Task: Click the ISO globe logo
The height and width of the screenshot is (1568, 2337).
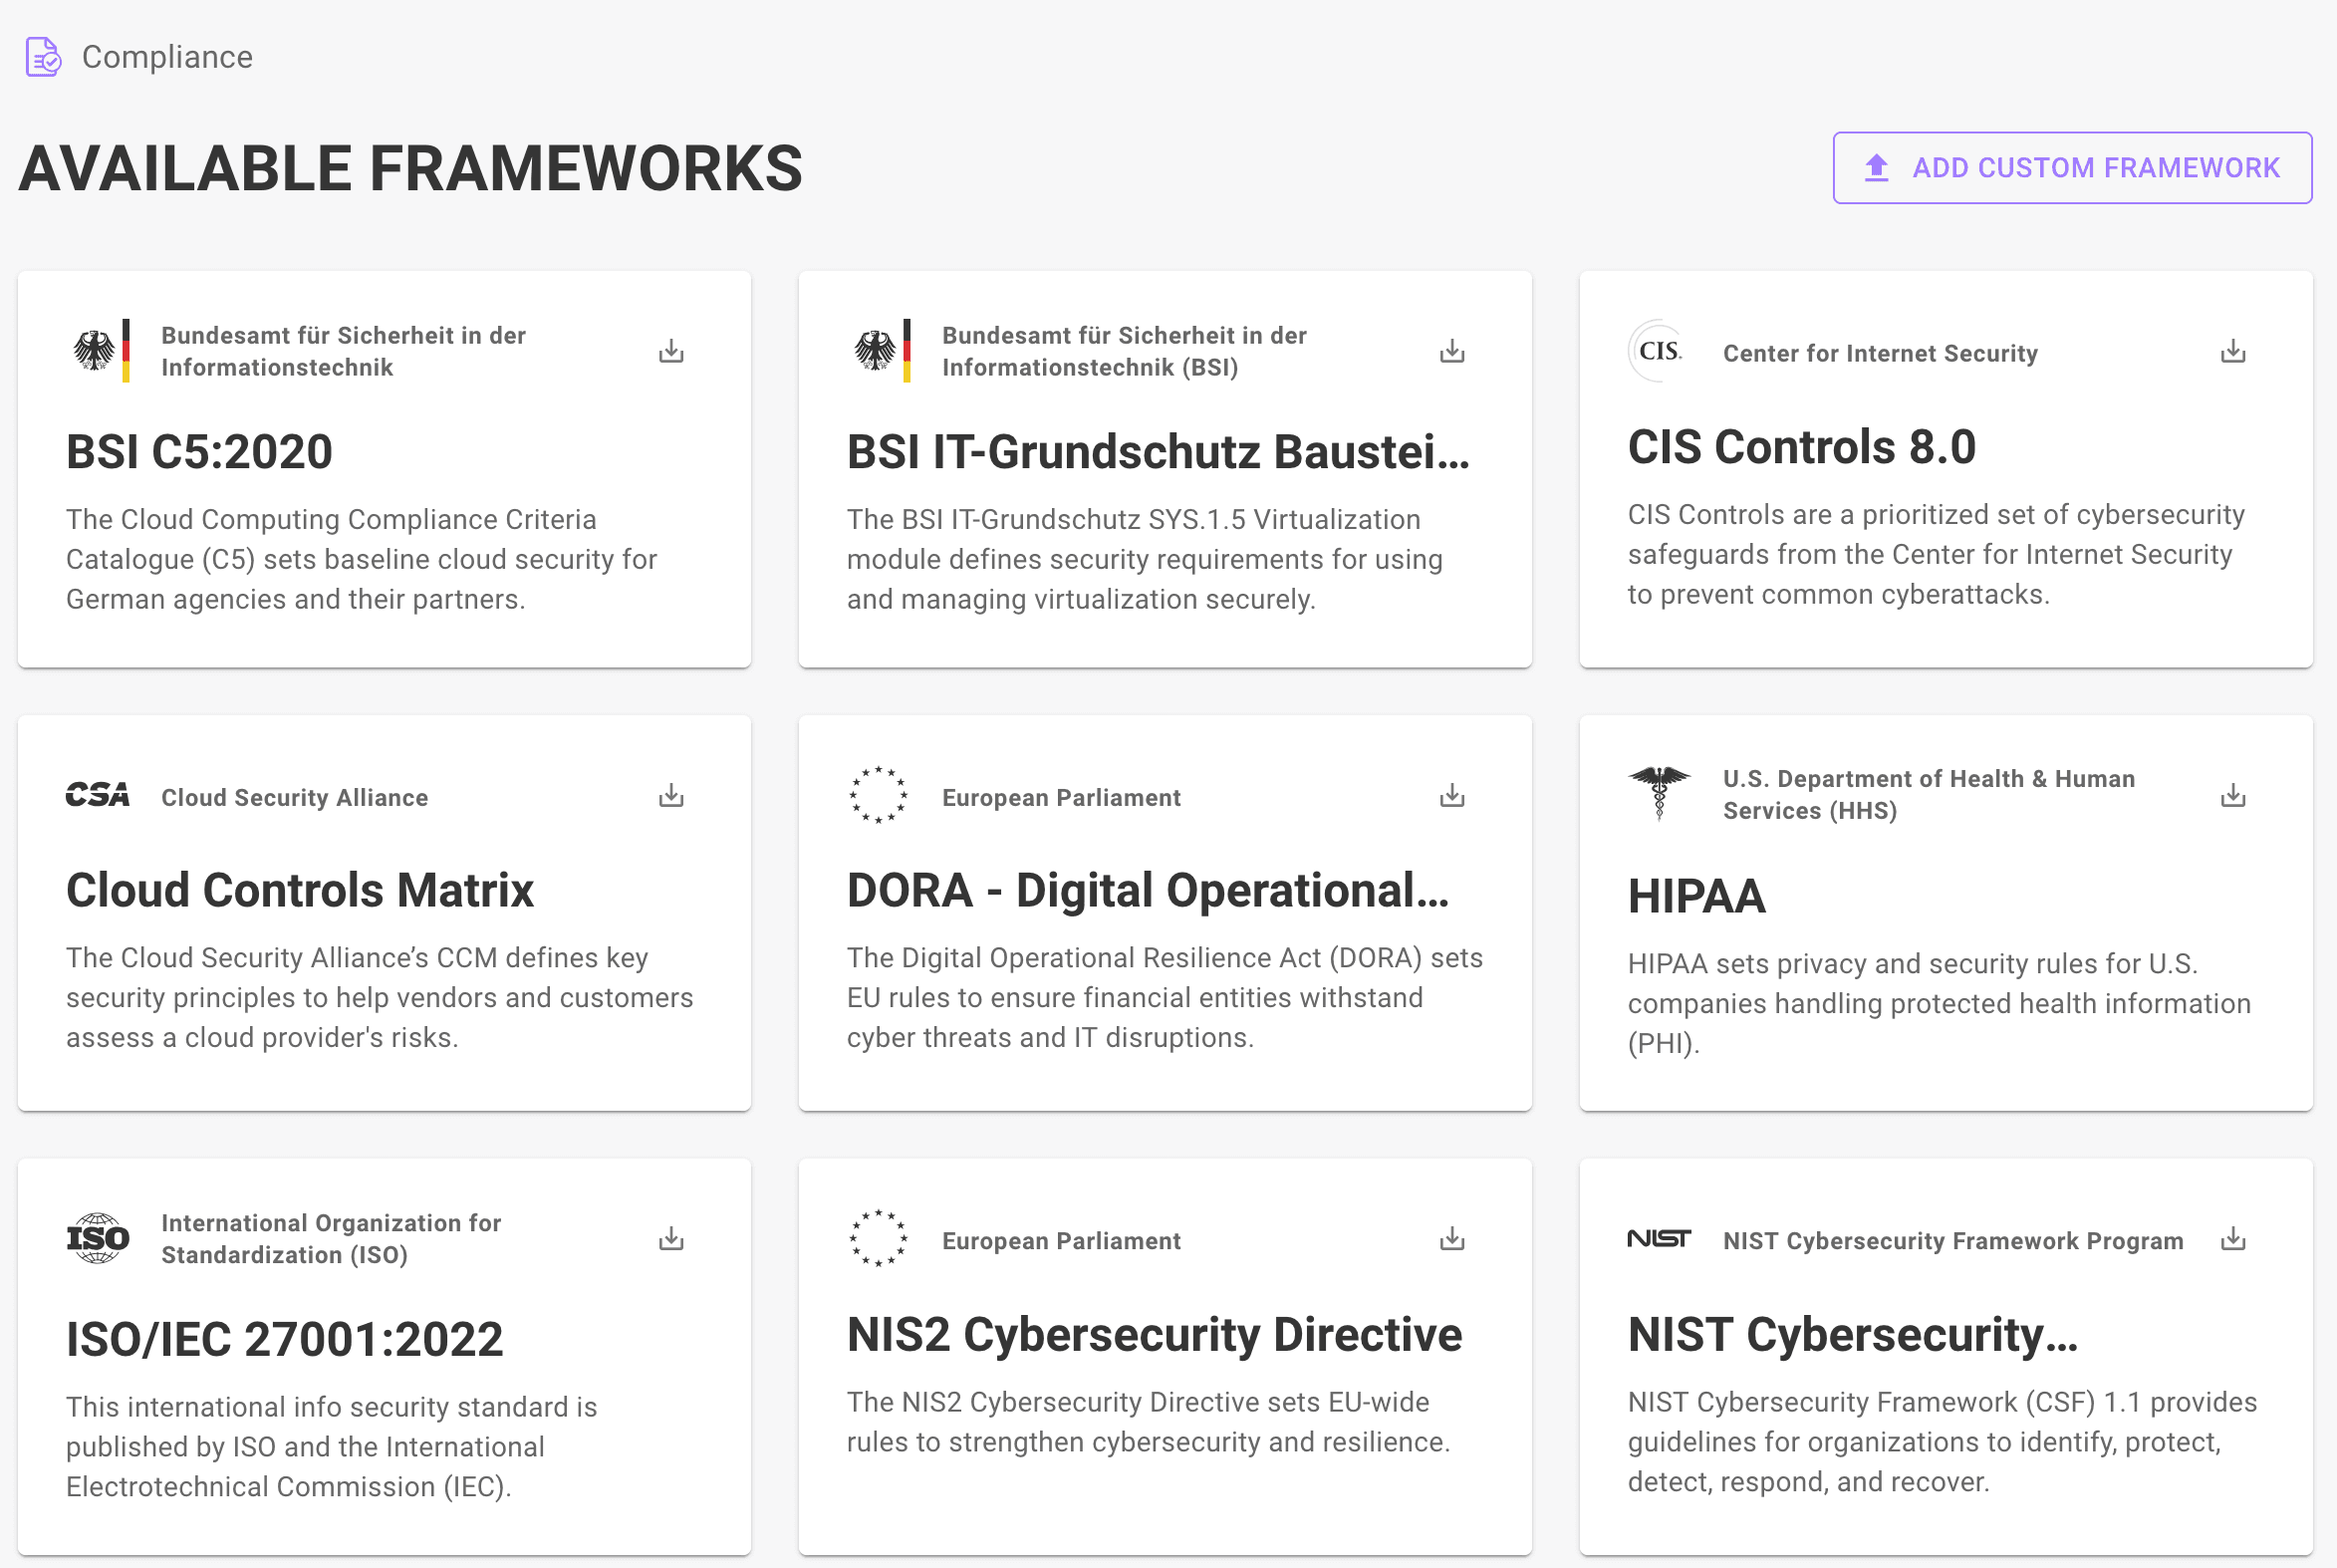Action: (x=97, y=1239)
